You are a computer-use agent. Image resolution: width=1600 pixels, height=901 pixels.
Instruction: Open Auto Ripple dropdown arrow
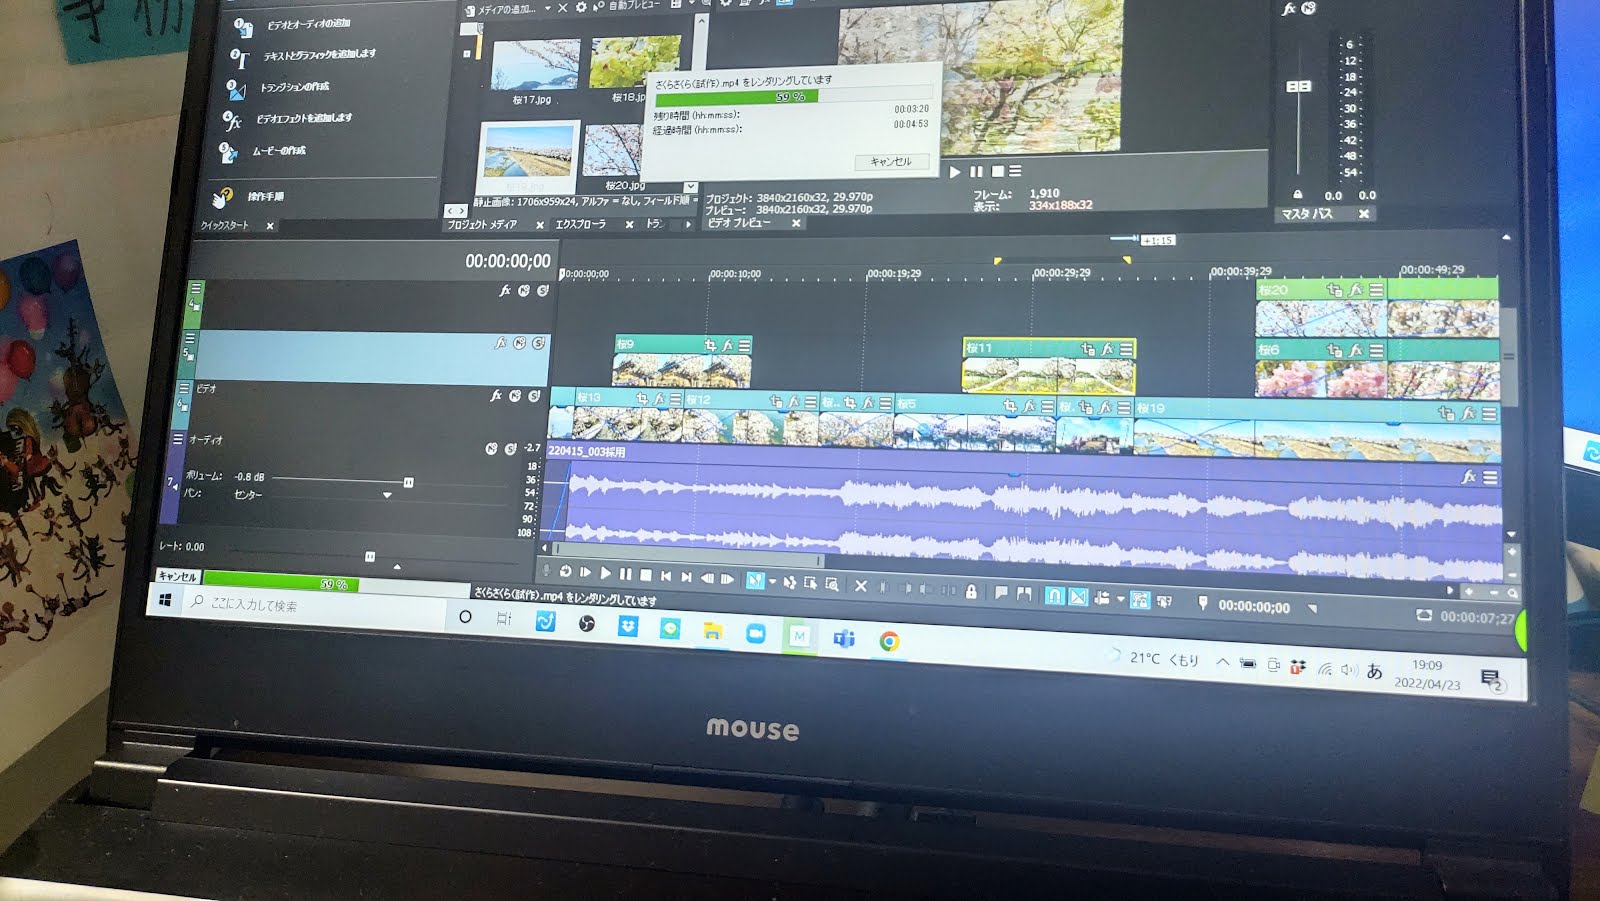[1120, 599]
